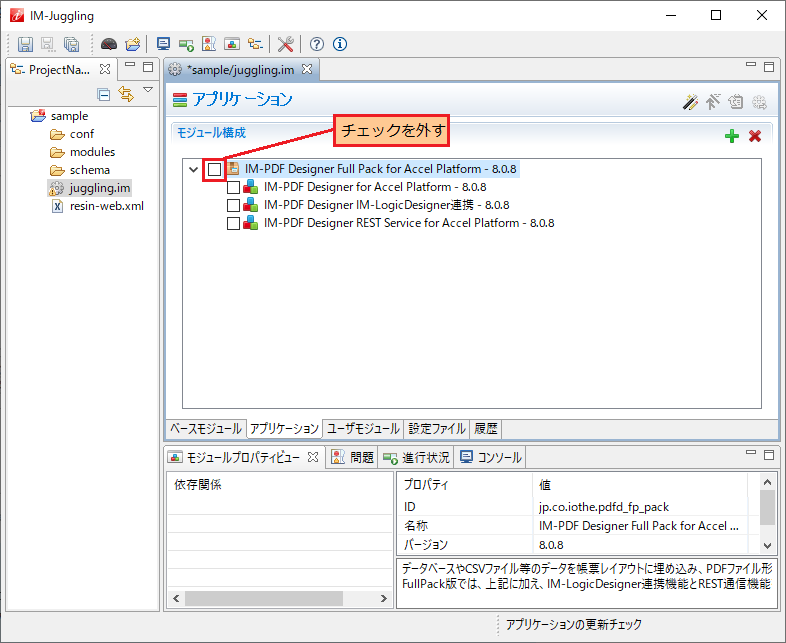Image resolution: width=786 pixels, height=643 pixels.
Task: Toggle IM-PDF Designer REST Service checkbox
Action: point(233,224)
